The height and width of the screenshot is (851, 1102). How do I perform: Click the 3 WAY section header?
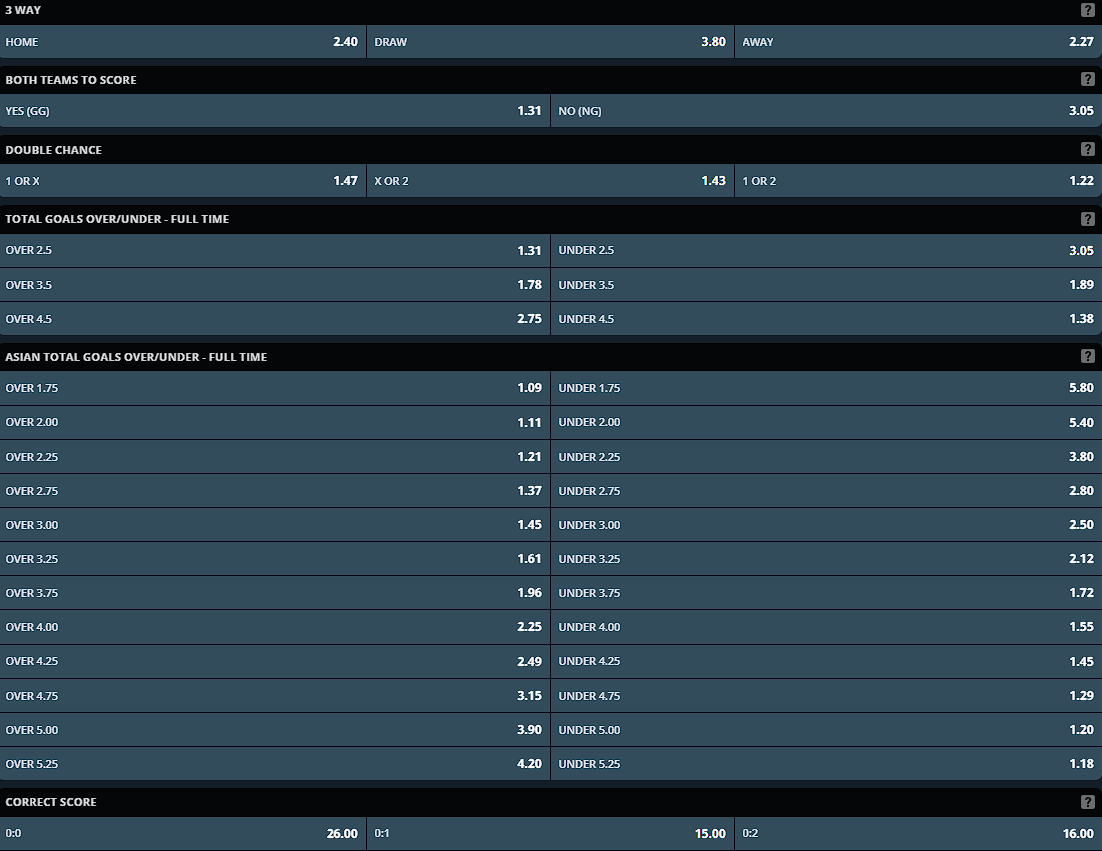[551, 11]
